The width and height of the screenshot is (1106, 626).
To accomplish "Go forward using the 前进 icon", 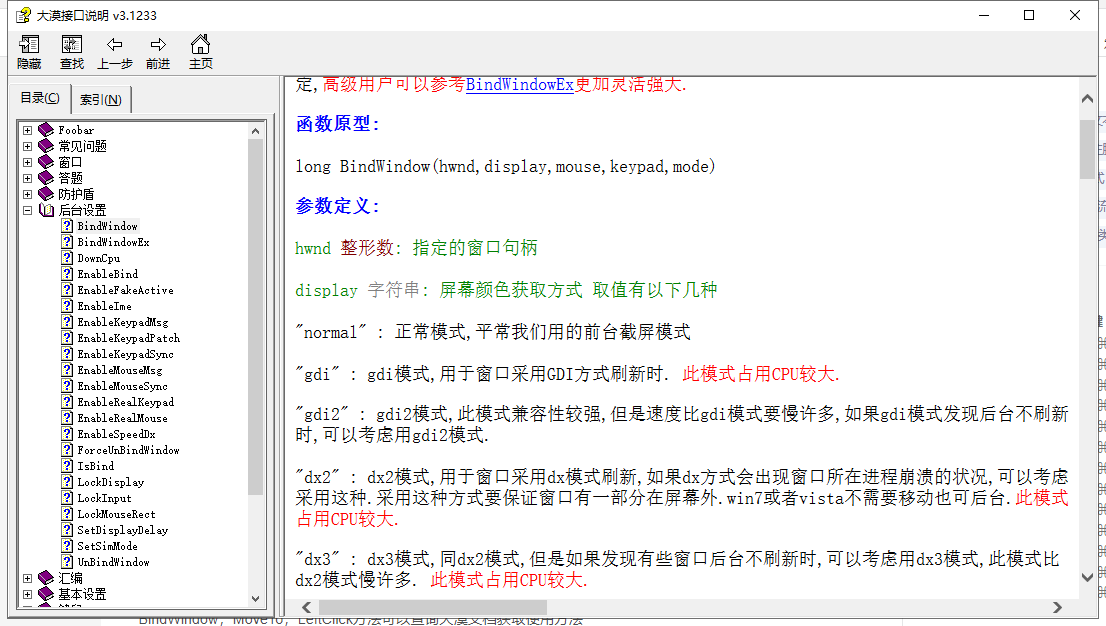I will coord(157,44).
